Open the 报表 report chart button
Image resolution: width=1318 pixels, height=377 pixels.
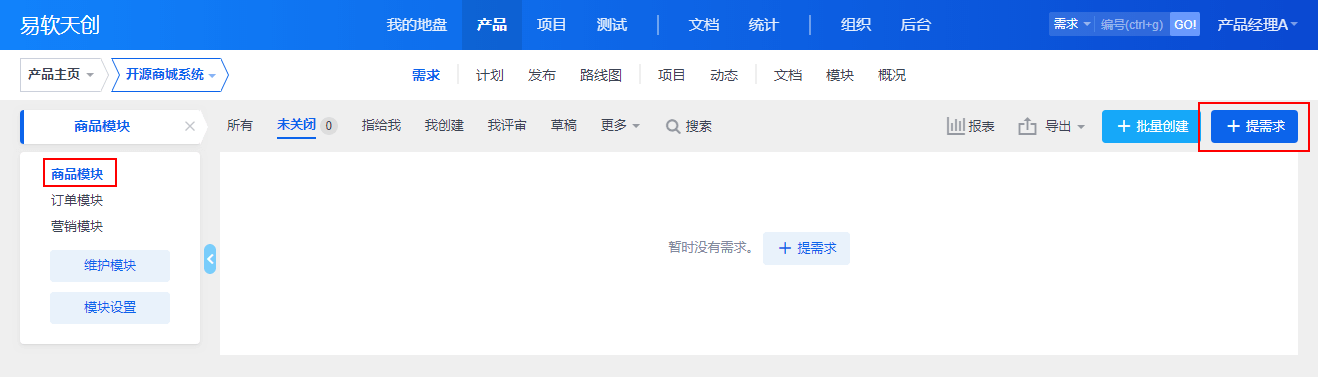pos(971,126)
